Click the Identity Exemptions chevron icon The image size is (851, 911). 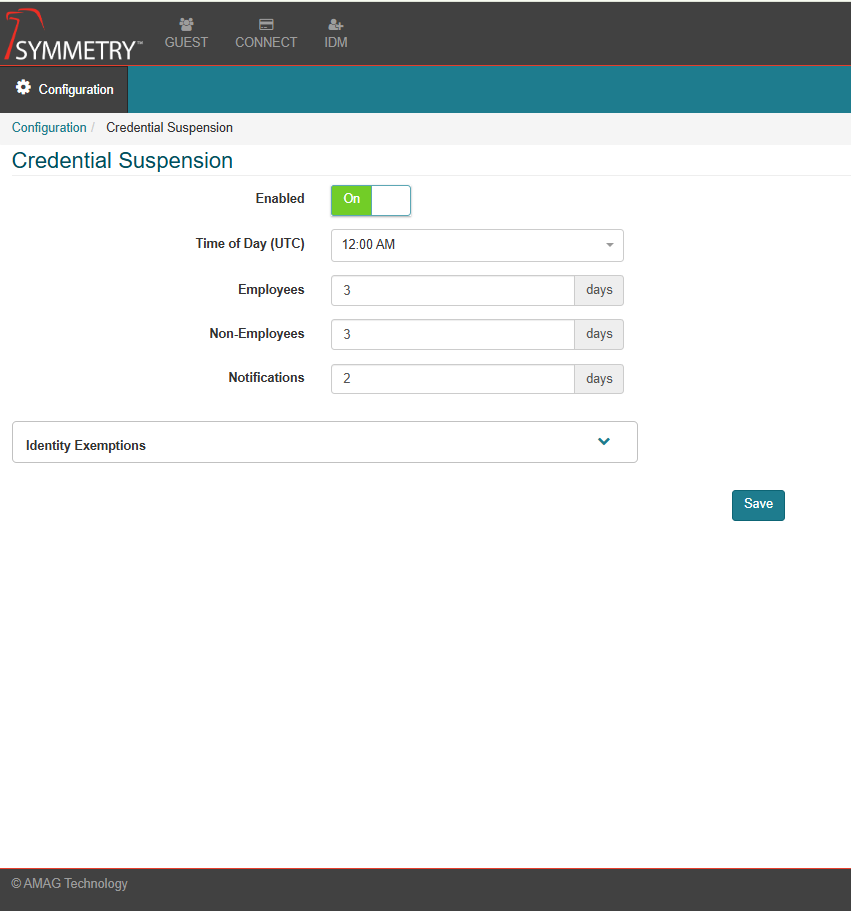[x=604, y=442]
